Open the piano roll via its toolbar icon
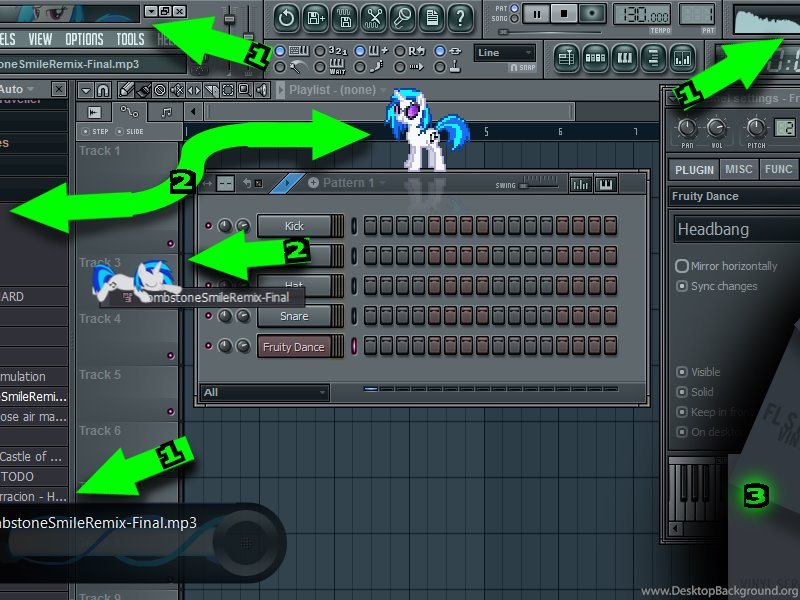 (624, 58)
